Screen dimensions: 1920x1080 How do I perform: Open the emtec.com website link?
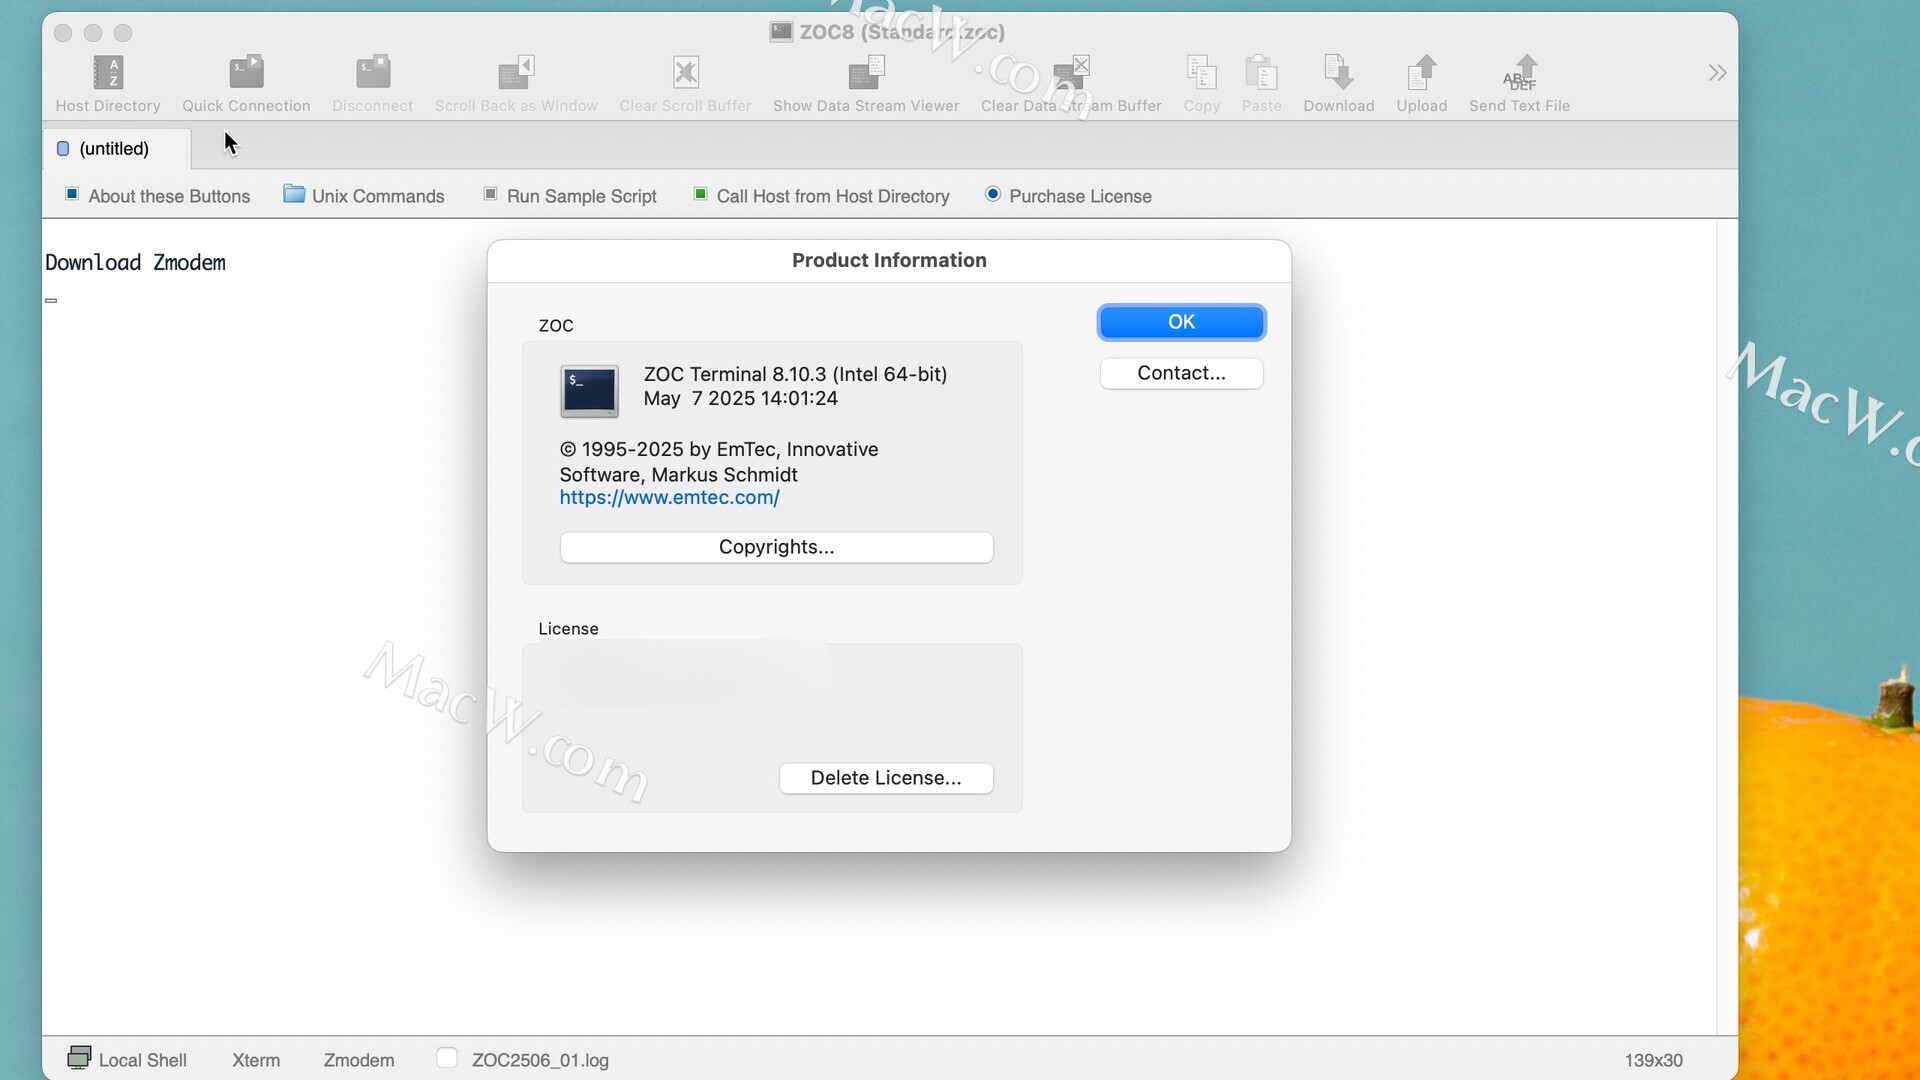point(669,497)
